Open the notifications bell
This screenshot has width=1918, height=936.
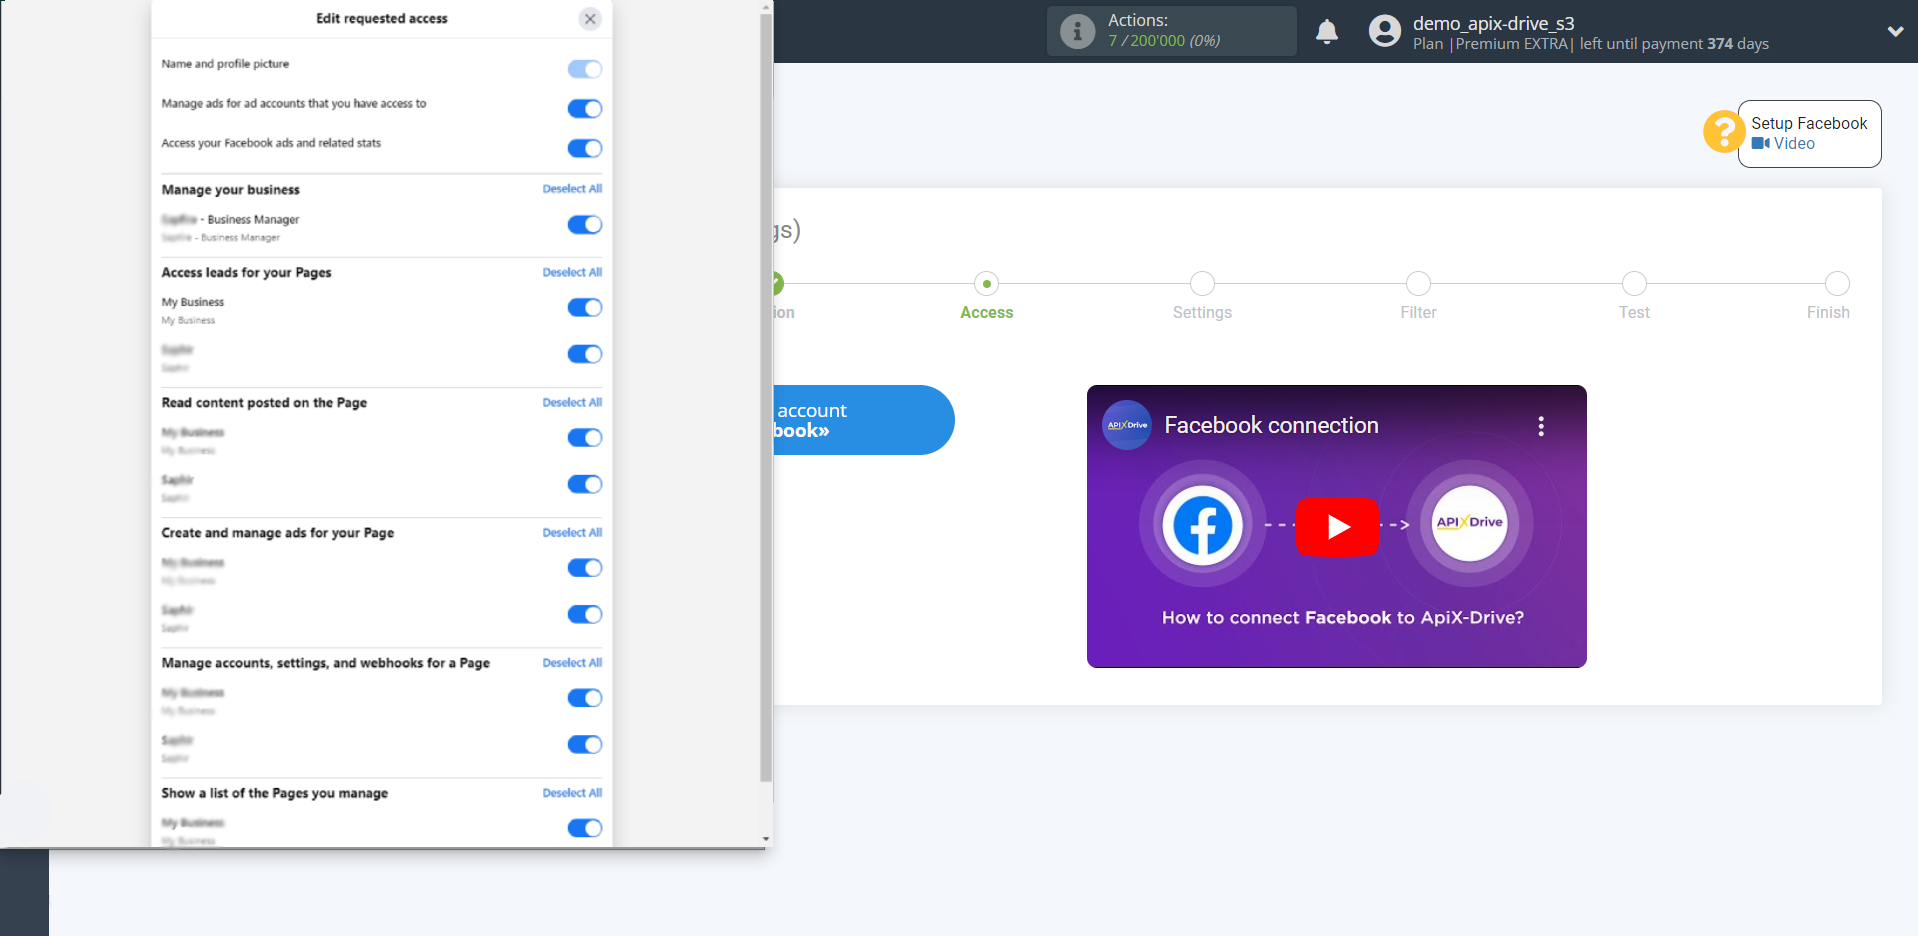click(1327, 32)
